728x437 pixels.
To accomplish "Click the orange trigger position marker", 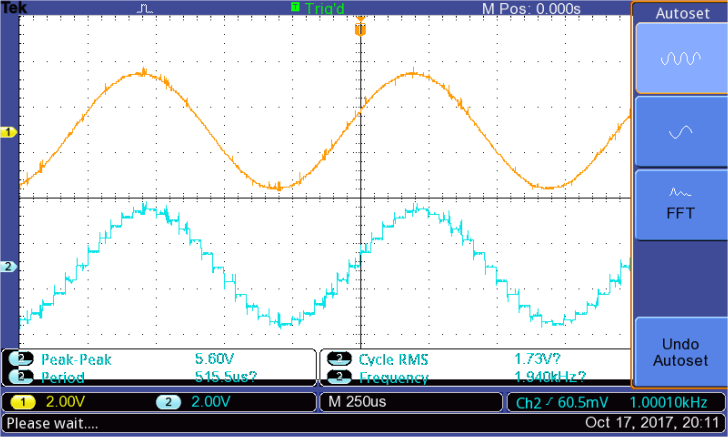I will point(360,29).
